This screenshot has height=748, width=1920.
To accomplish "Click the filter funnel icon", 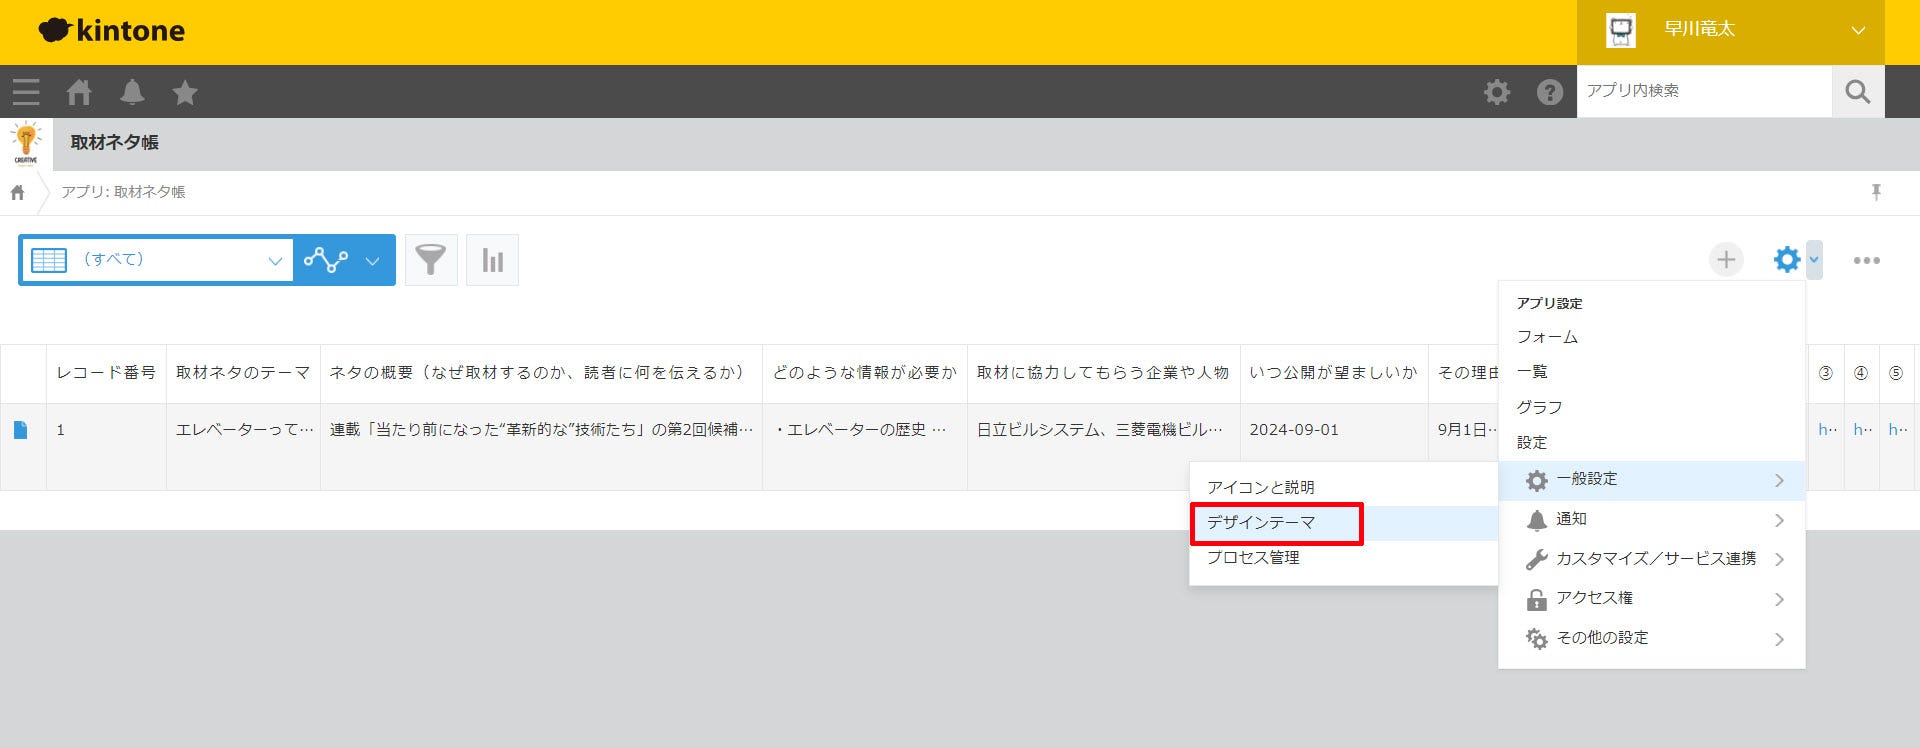I will 431,260.
